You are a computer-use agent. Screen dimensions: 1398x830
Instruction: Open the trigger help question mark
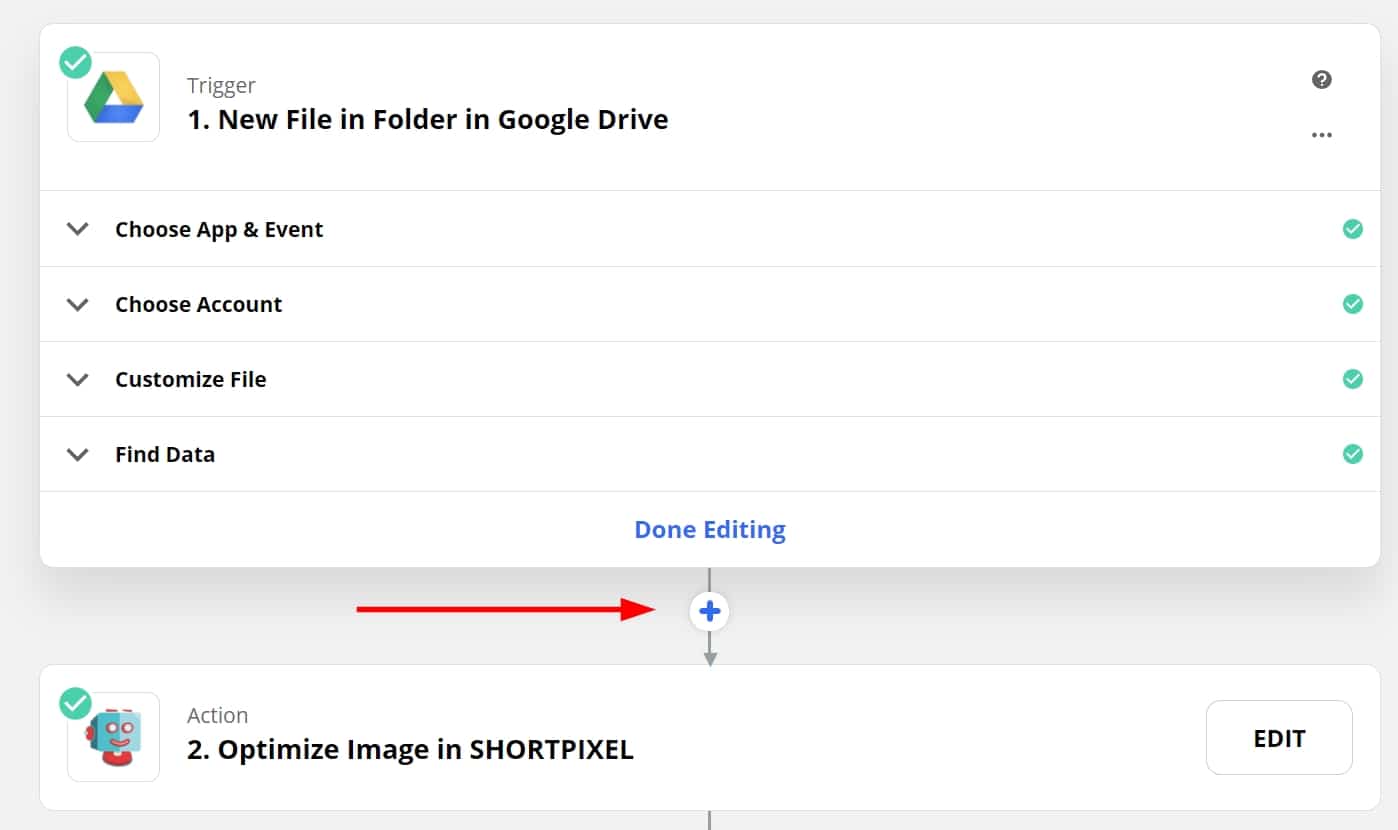click(x=1322, y=80)
